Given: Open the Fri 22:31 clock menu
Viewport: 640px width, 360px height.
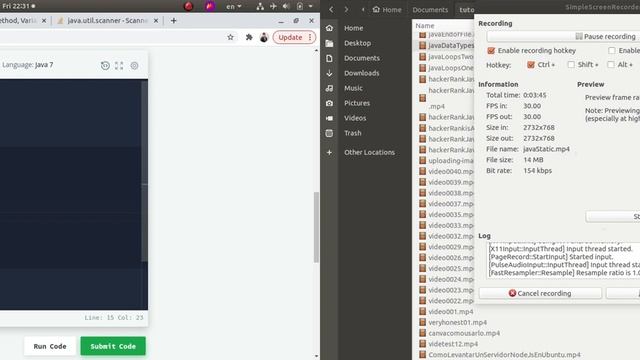Looking at the screenshot, I should click(x=18, y=6).
